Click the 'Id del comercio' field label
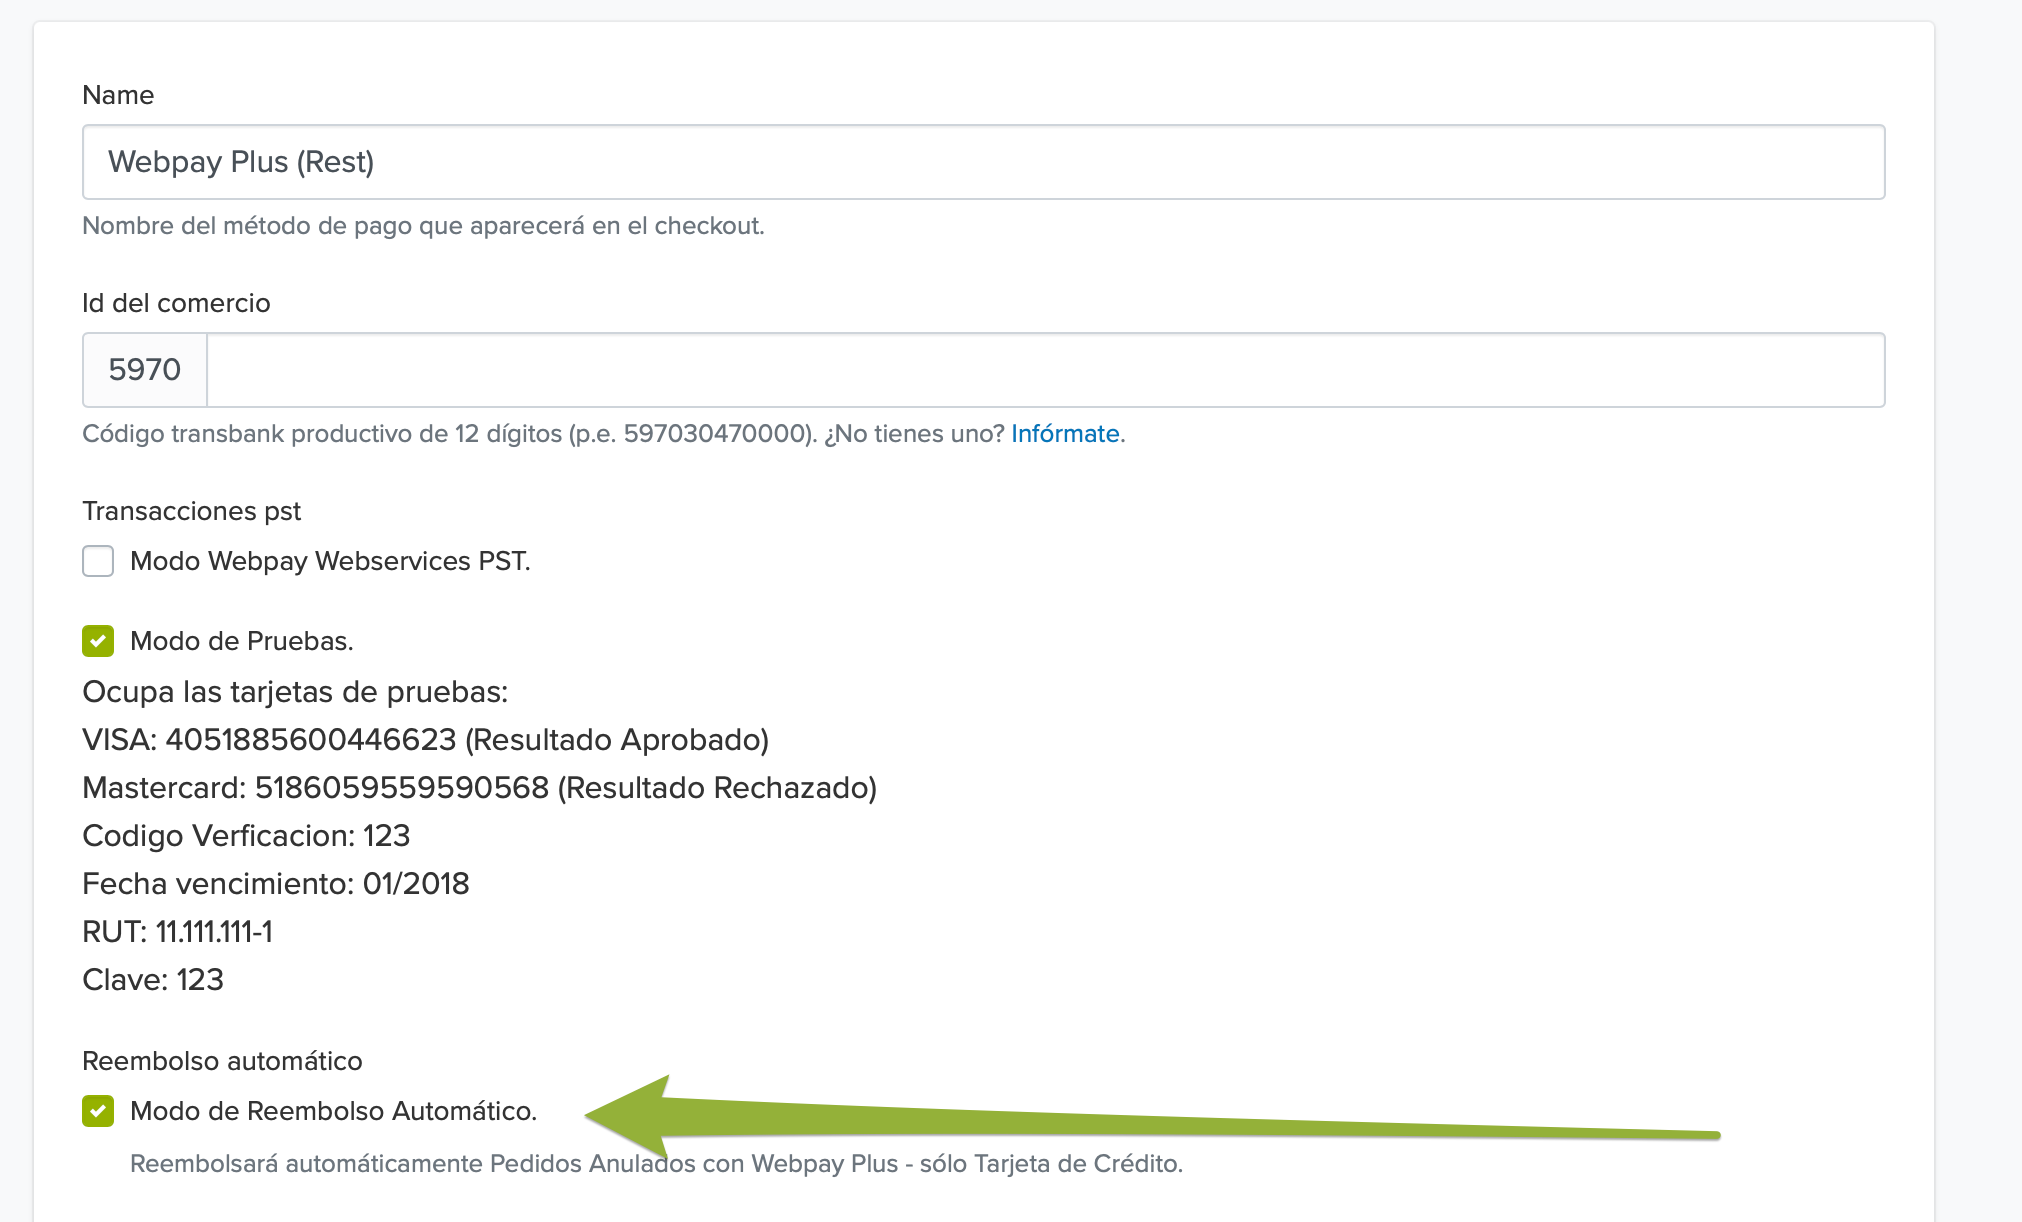The height and width of the screenshot is (1222, 2022). click(176, 303)
